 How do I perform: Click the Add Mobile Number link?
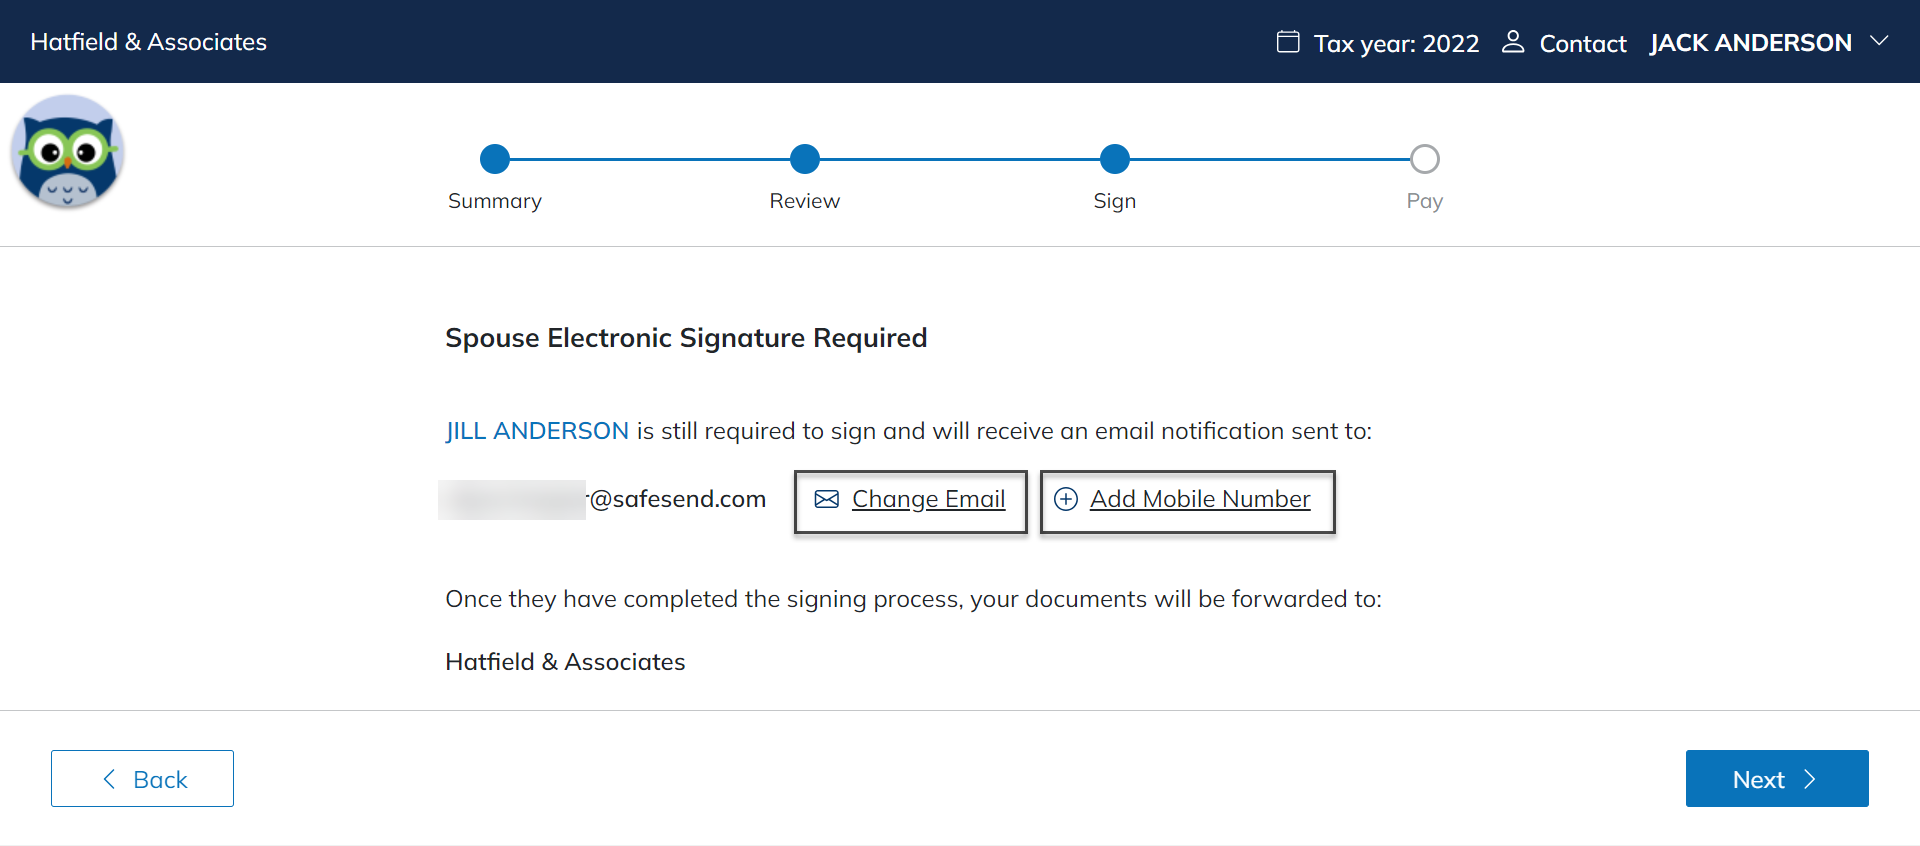pyautogui.click(x=1200, y=499)
